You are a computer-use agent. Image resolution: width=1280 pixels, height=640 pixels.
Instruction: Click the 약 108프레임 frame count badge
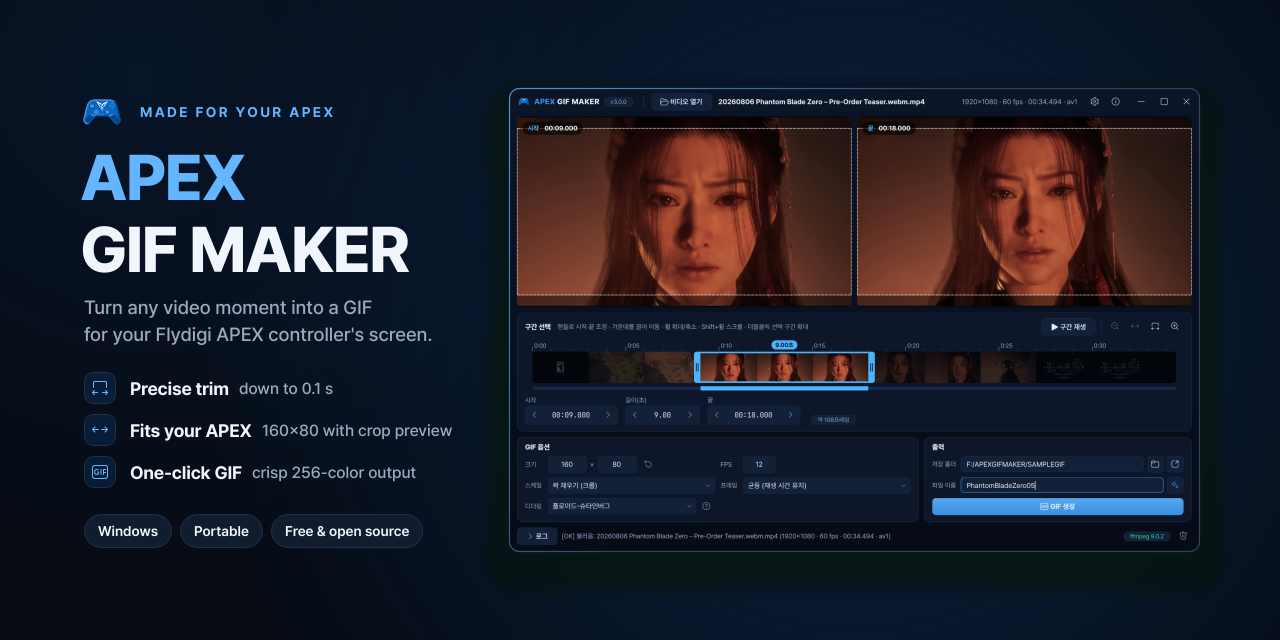(832, 420)
